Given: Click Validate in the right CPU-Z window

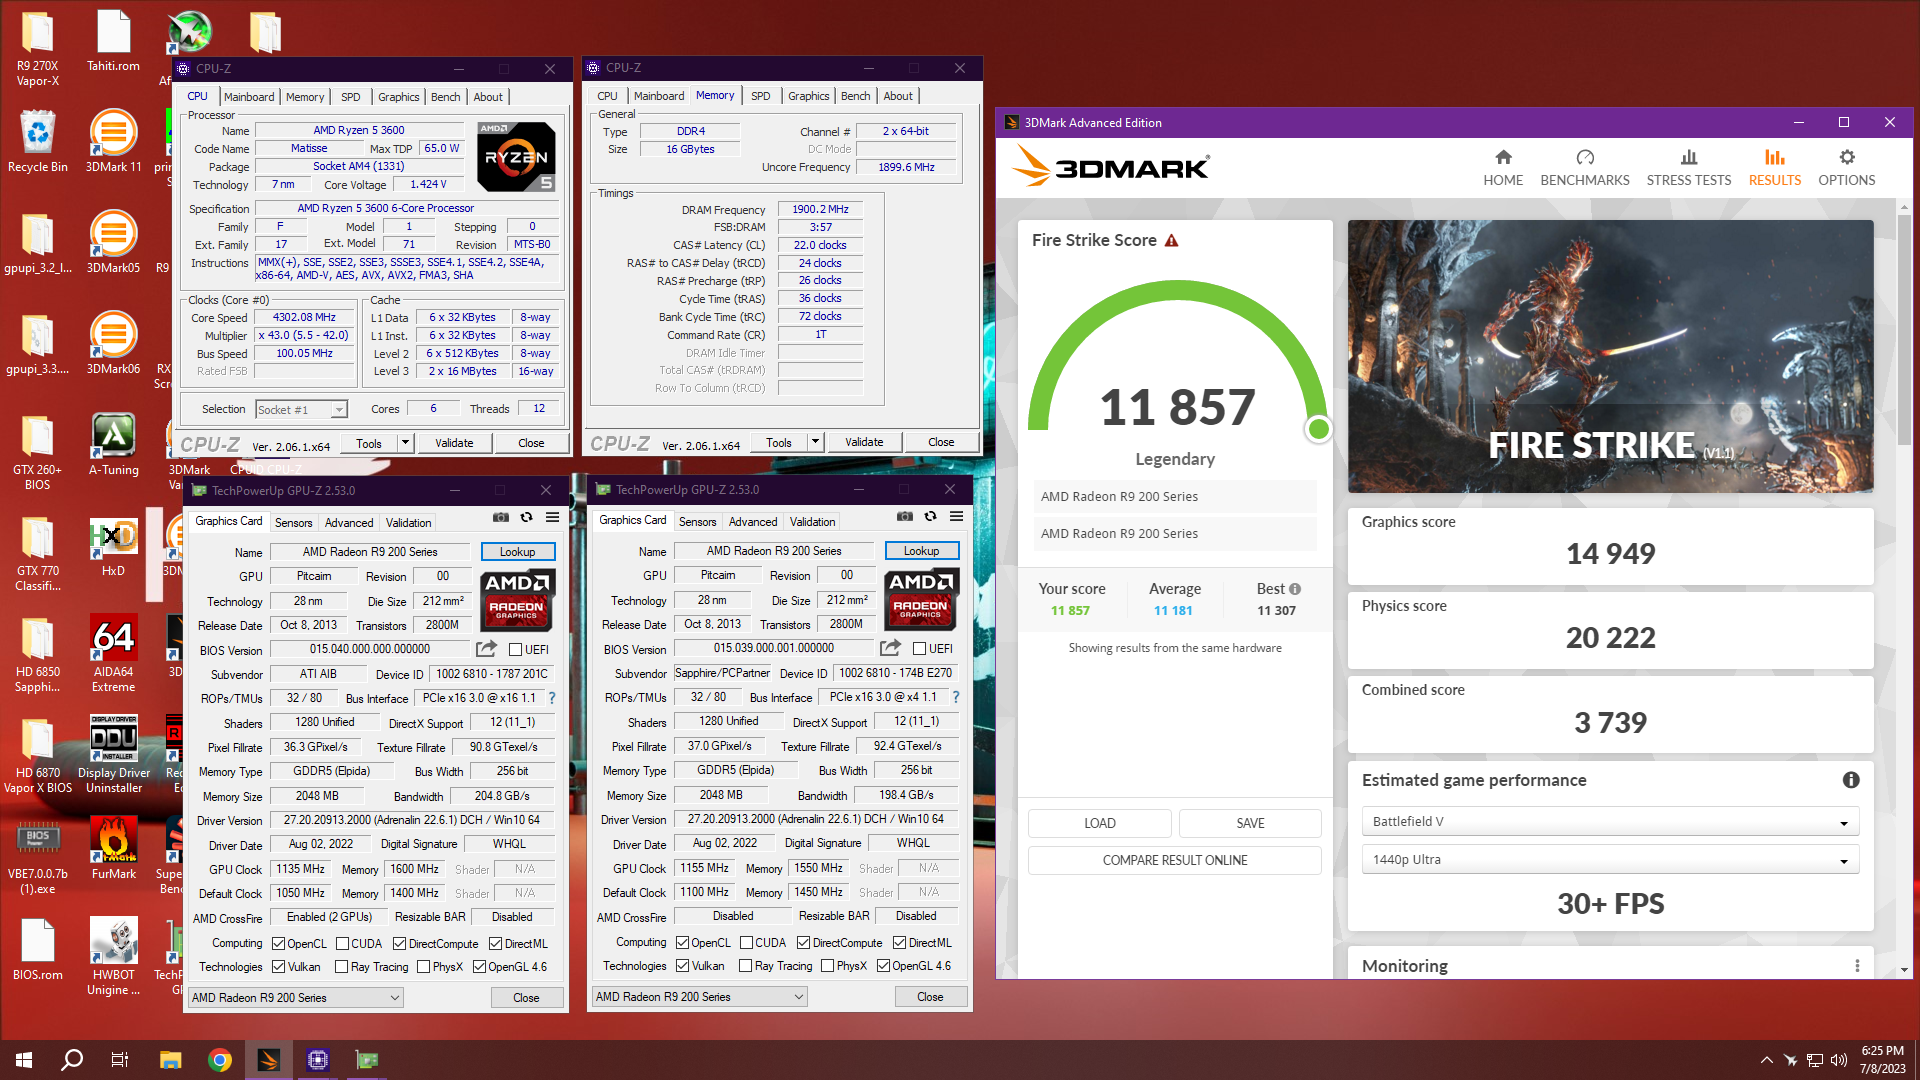Looking at the screenshot, I should coord(864,442).
